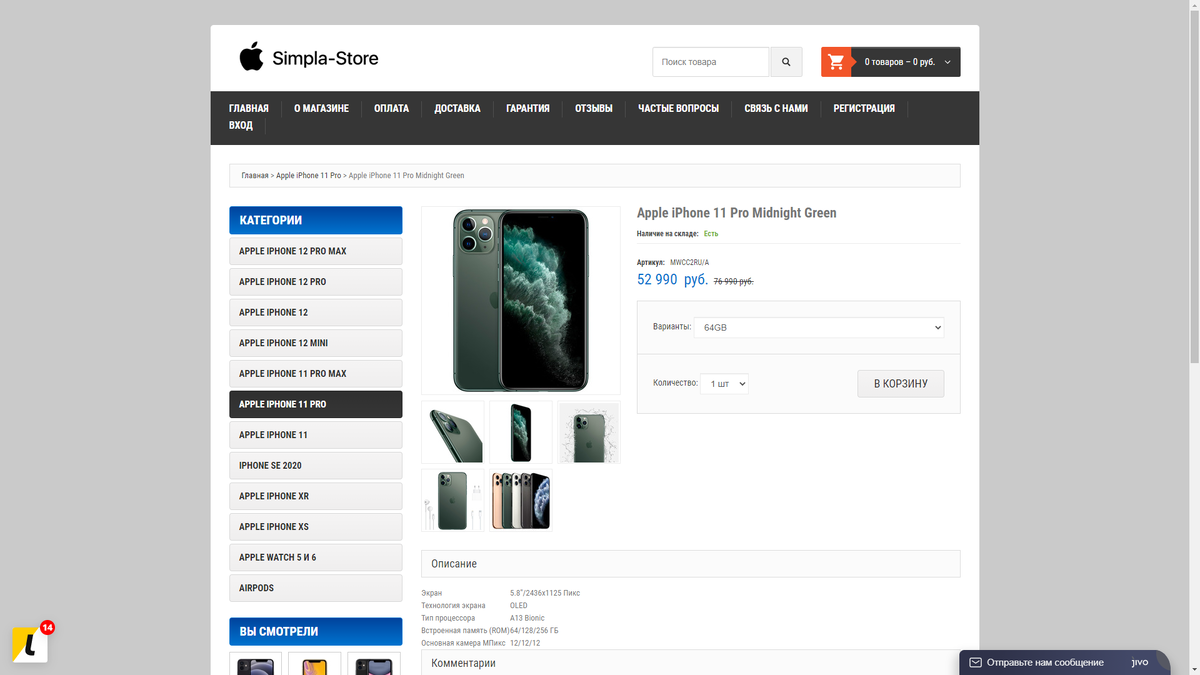Screen dimensions: 1200x675
Task: Click the search magnifier button
Action: [786, 62]
